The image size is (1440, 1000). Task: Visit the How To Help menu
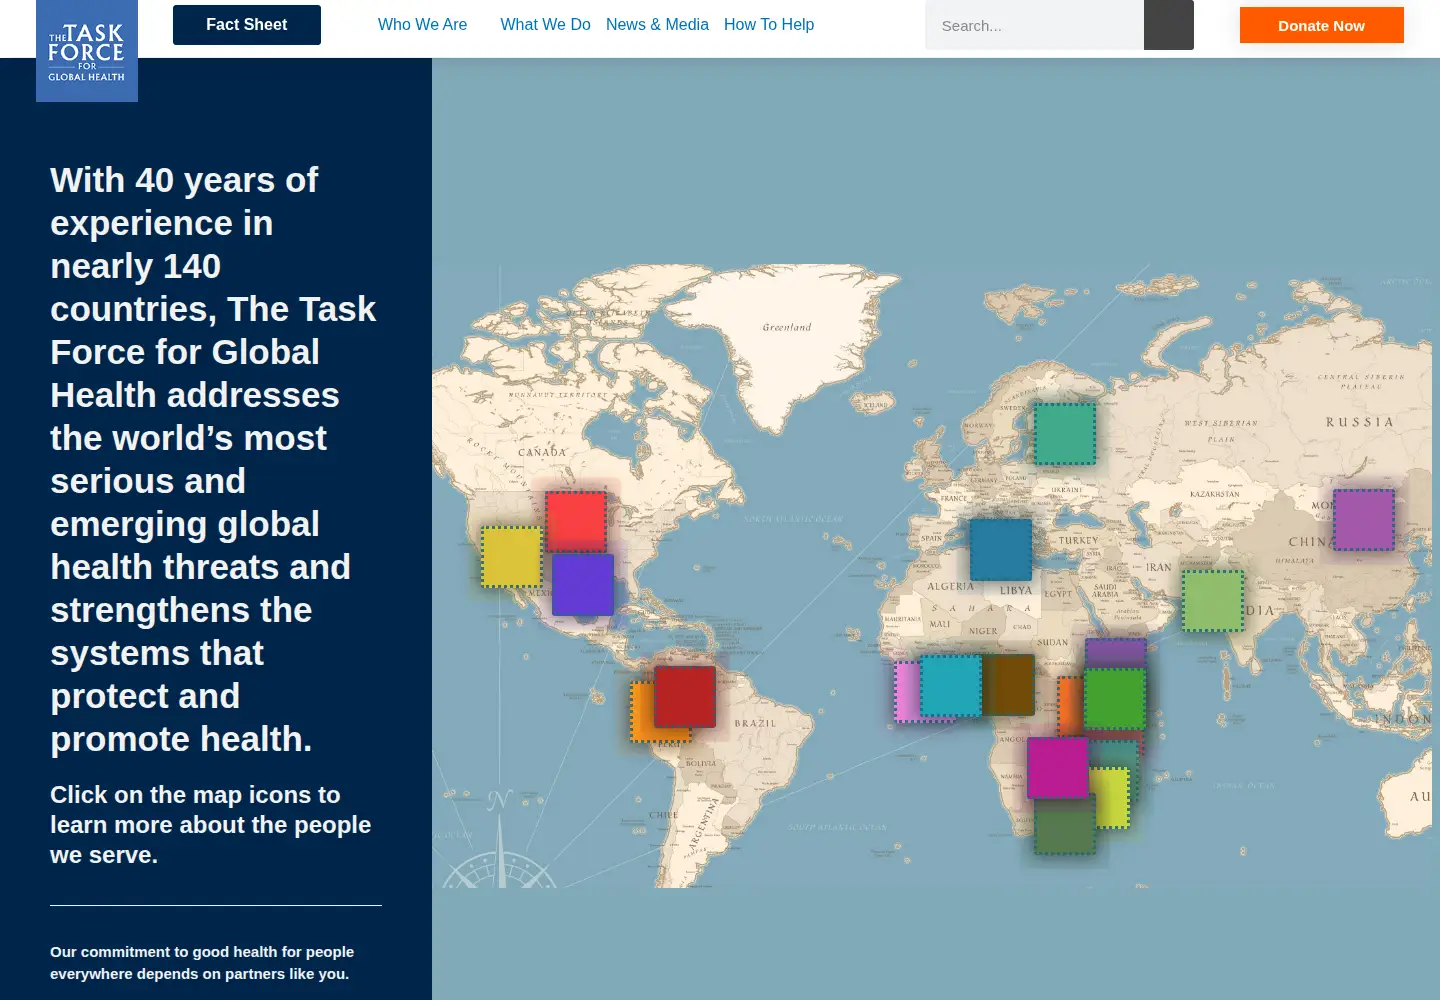click(x=769, y=25)
